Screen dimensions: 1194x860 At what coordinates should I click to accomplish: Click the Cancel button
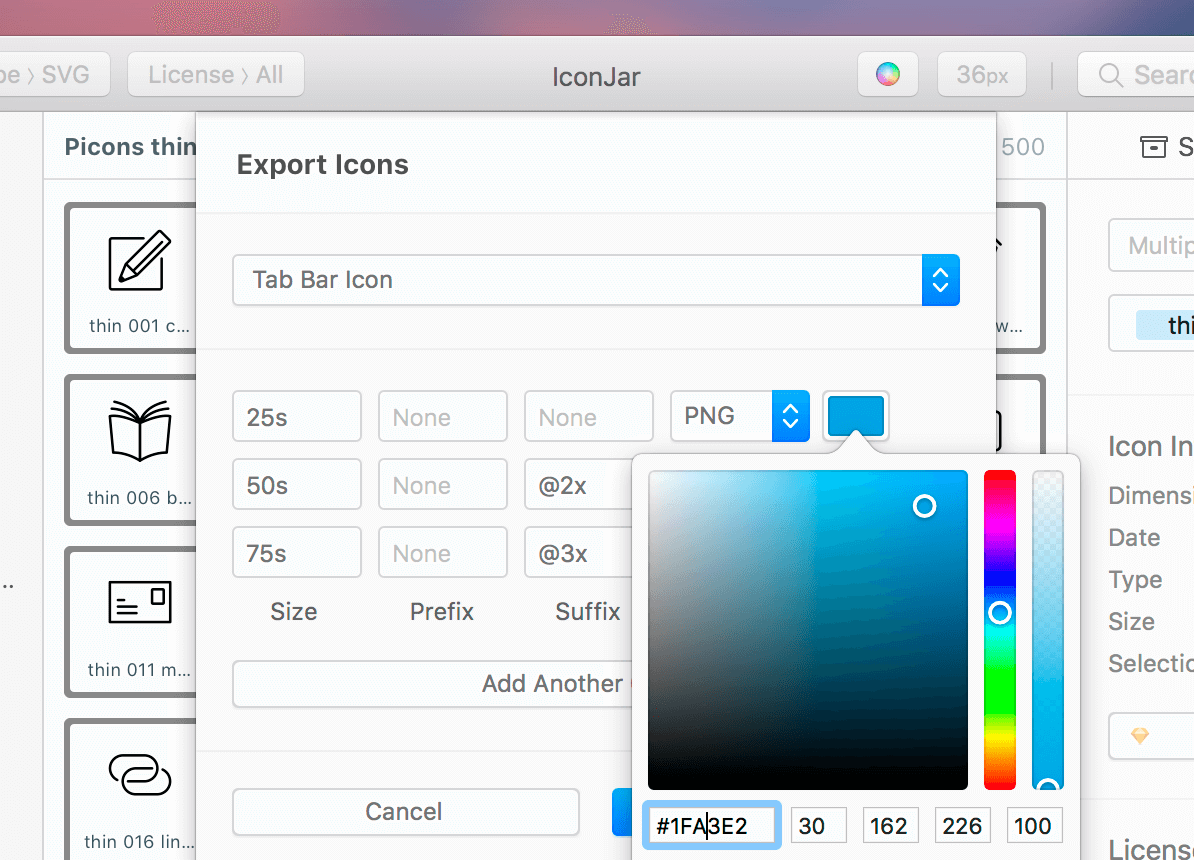(x=405, y=811)
